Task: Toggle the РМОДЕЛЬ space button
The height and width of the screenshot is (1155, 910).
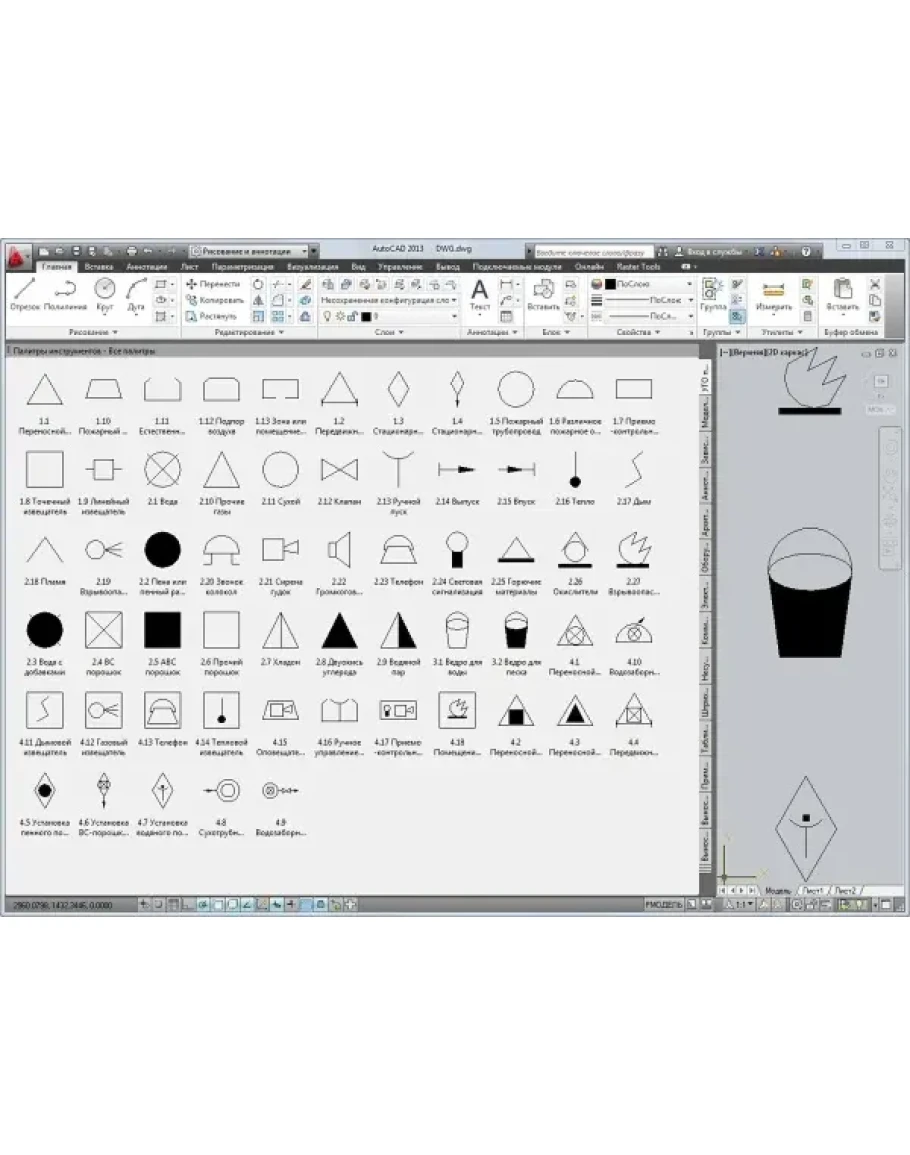Action: (664, 904)
